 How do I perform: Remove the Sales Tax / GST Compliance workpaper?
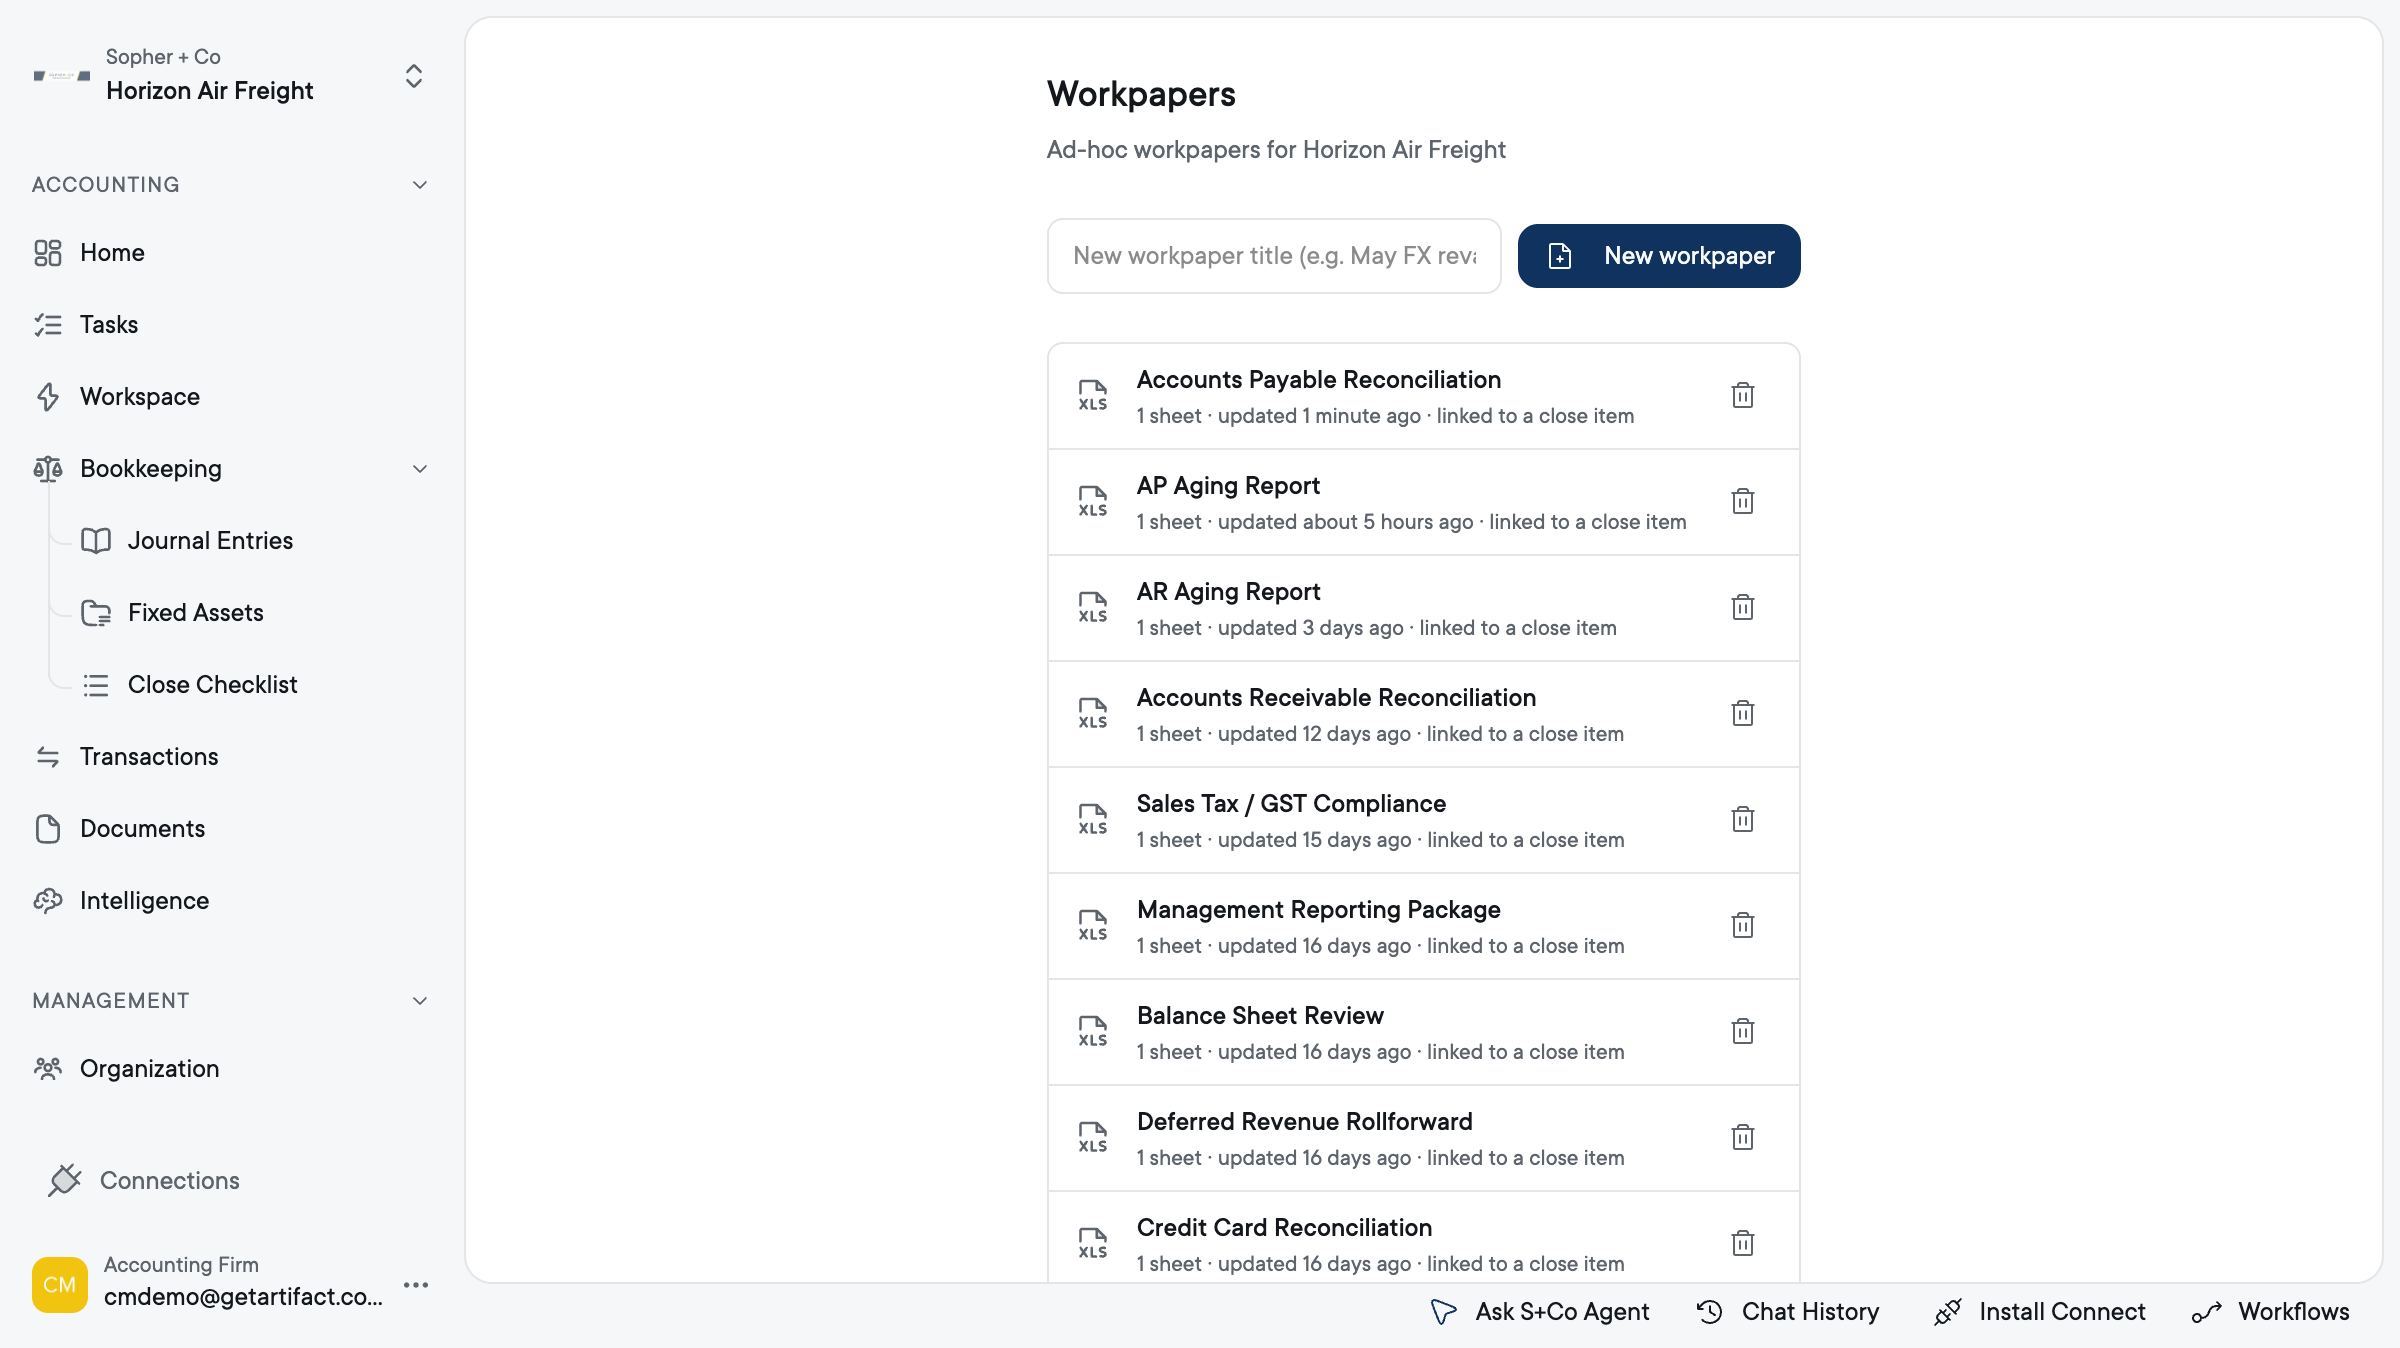pyautogui.click(x=1742, y=819)
